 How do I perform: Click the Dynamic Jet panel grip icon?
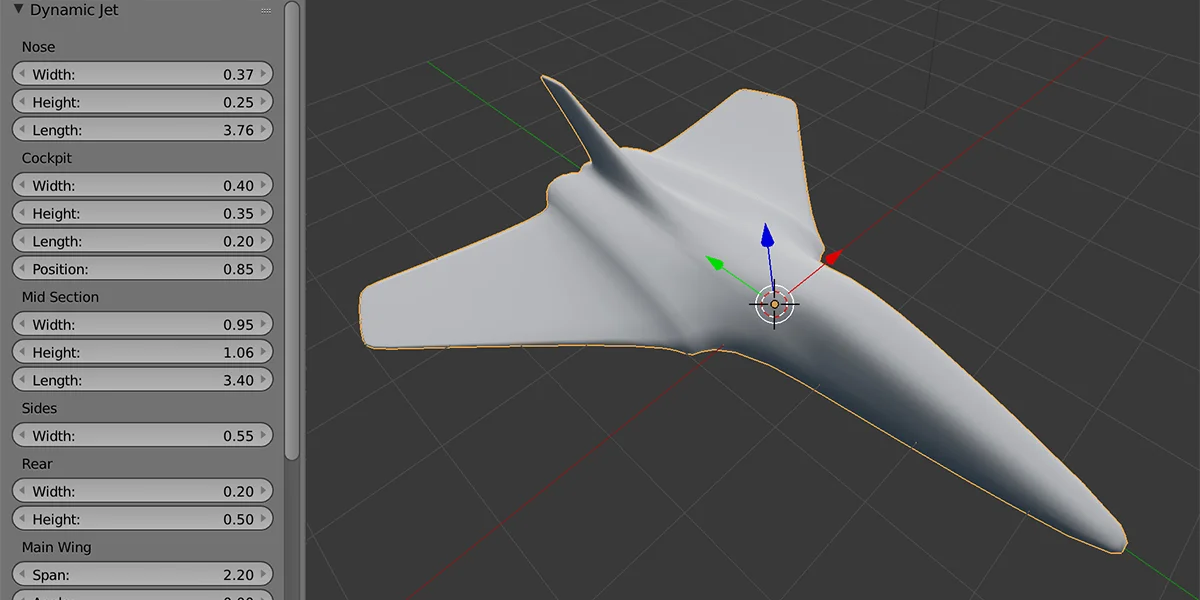[266, 9]
